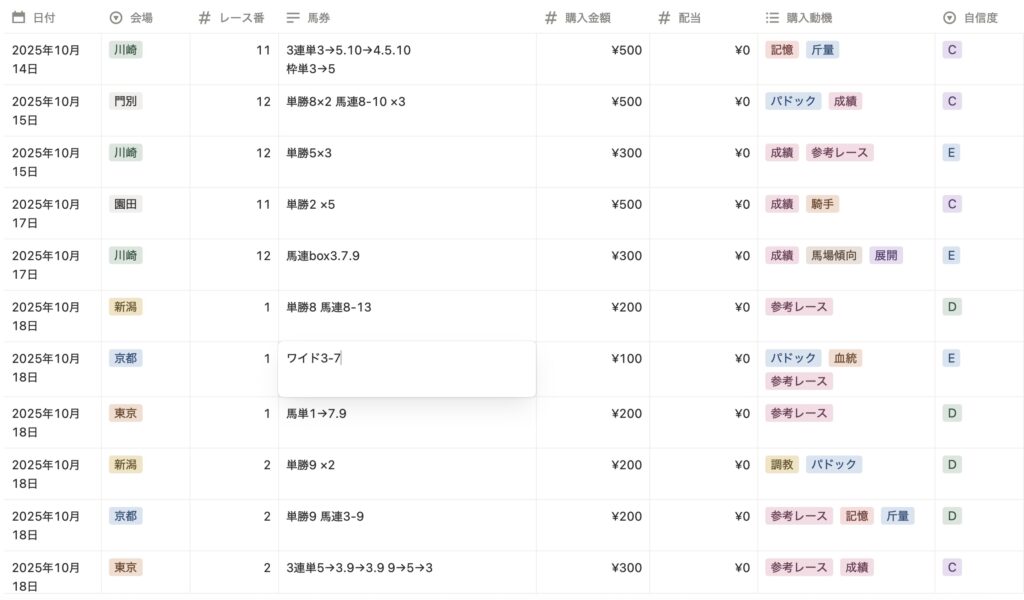The image size is (1024, 600).
Task: Click the hash icon beside 配当 header
Action: pyautogui.click(x=664, y=18)
